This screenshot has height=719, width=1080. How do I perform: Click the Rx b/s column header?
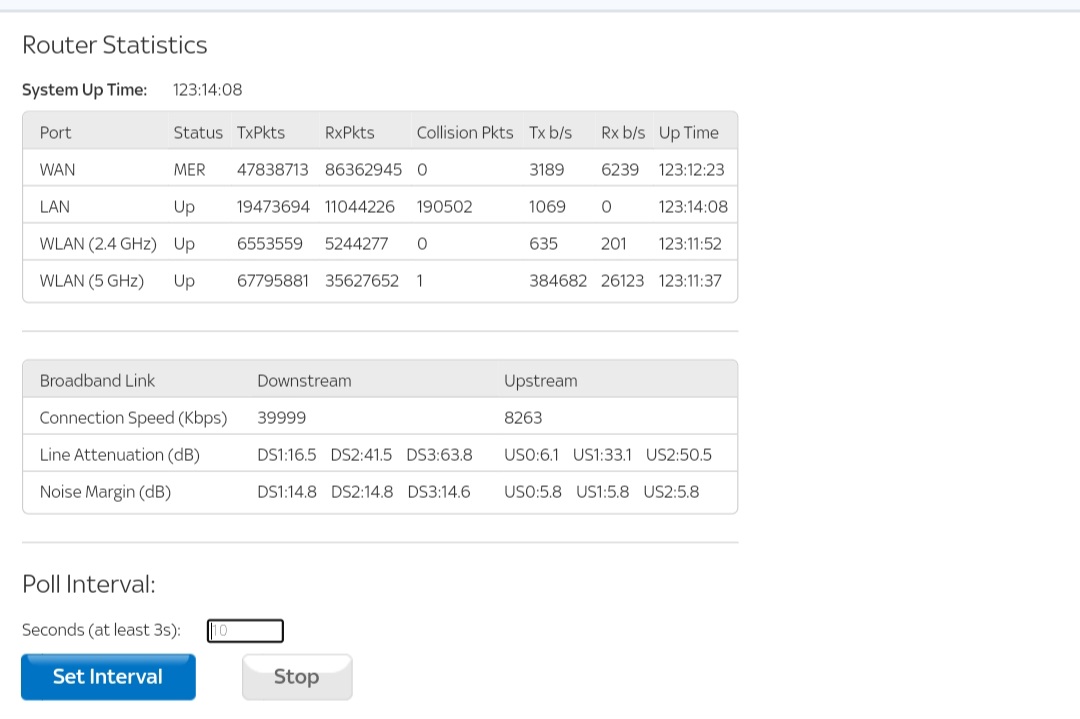tap(623, 132)
